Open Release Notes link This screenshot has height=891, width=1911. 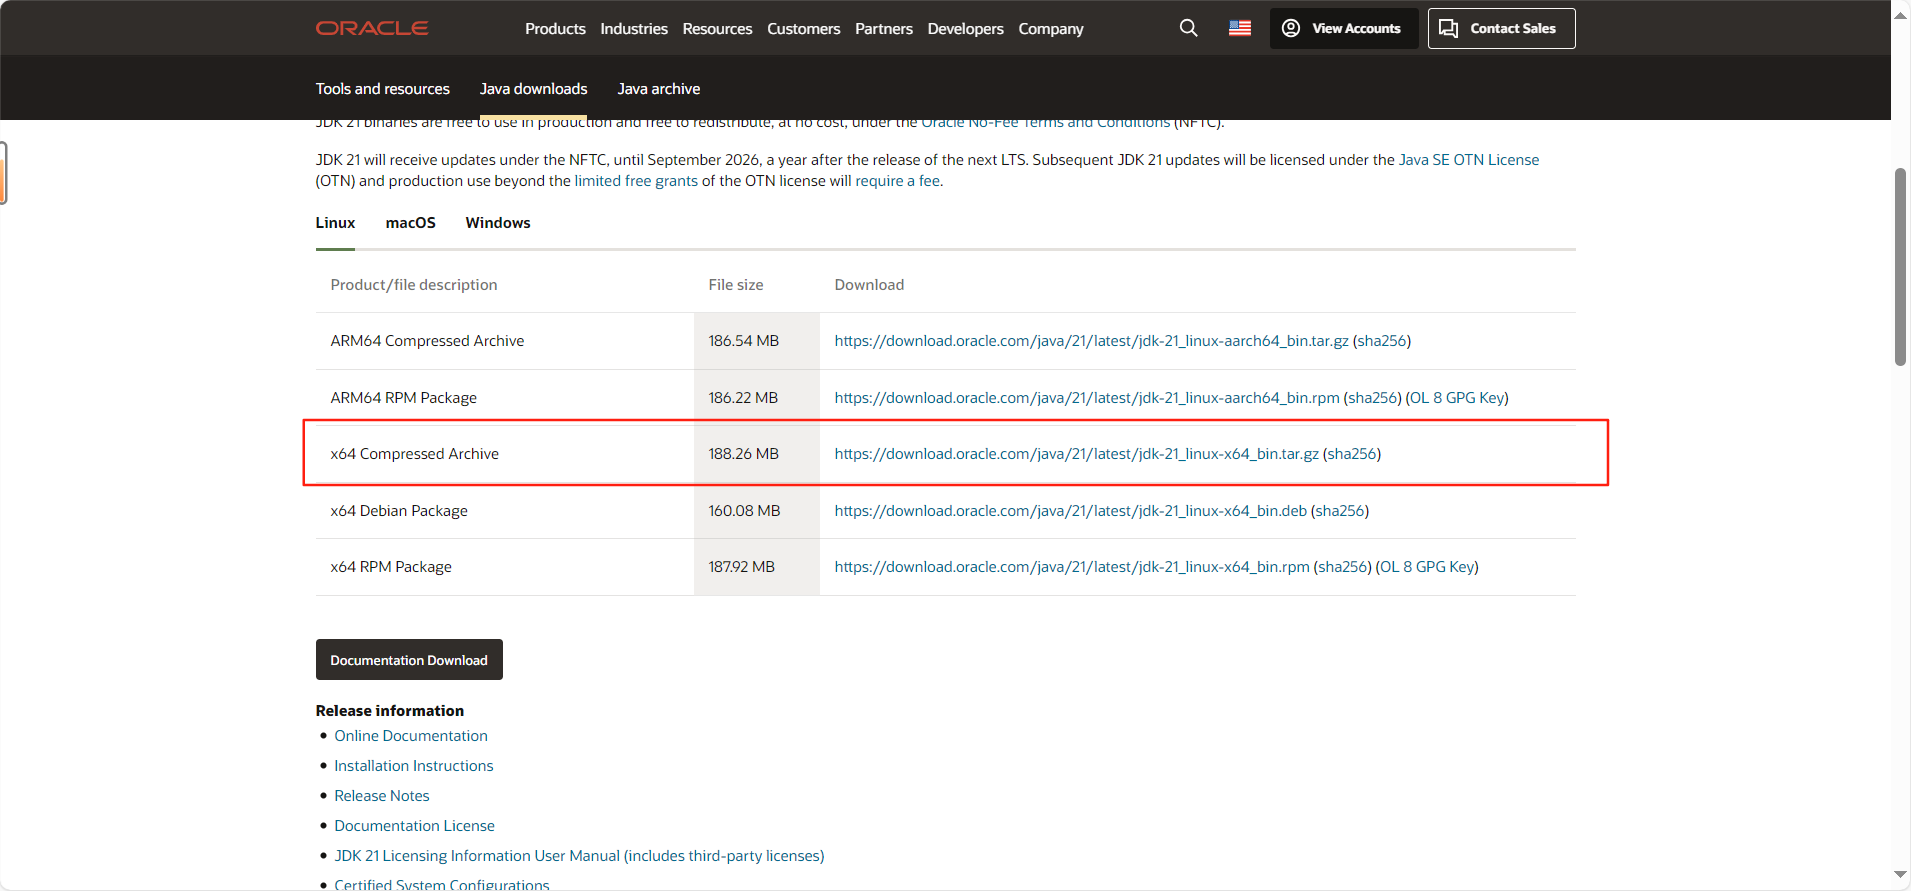coord(382,796)
